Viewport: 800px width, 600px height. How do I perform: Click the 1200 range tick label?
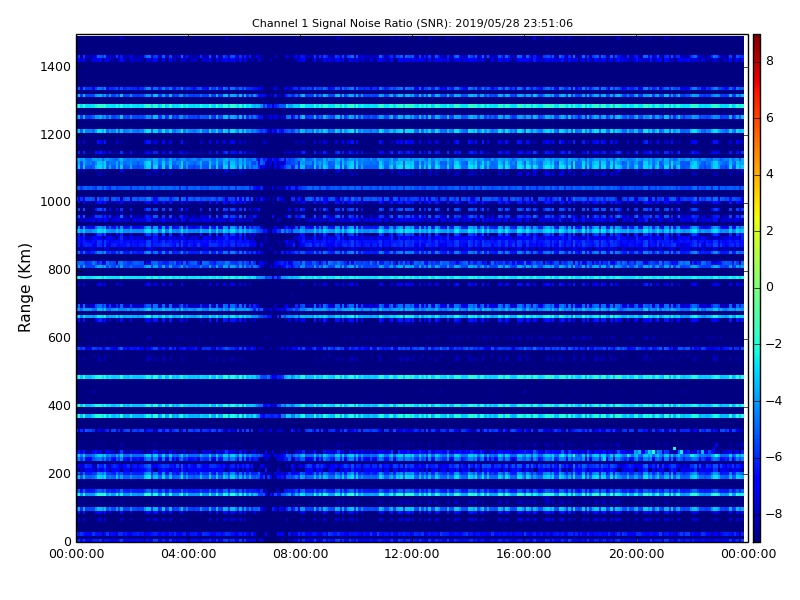[x=56, y=135]
